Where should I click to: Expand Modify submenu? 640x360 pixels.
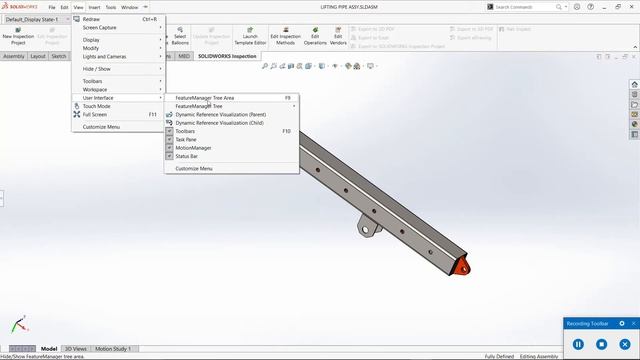pyautogui.click(x=118, y=48)
